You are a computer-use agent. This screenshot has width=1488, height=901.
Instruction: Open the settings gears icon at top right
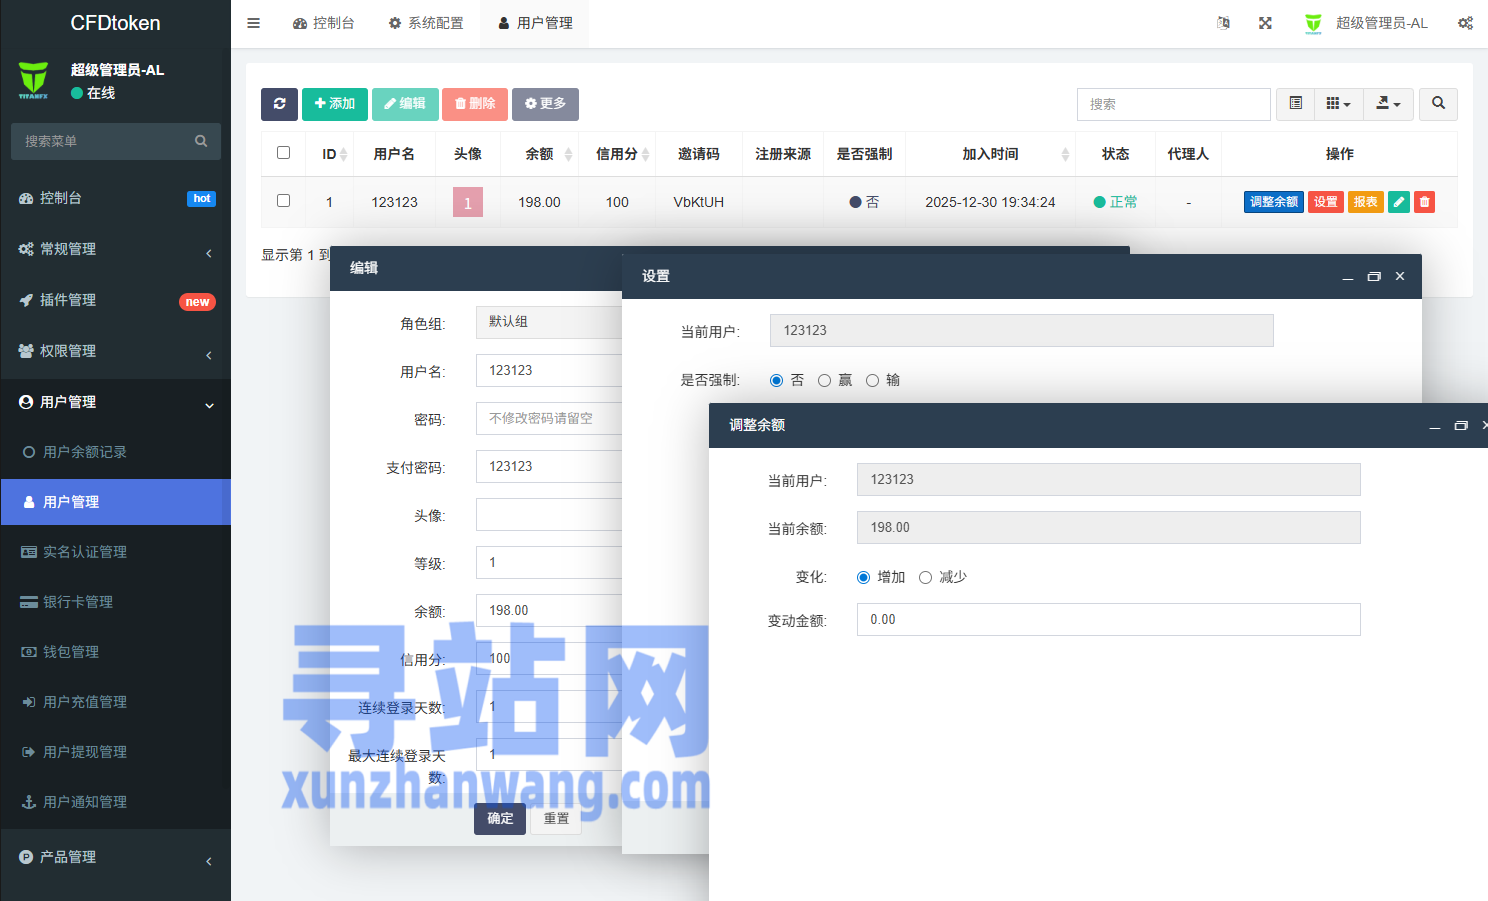pos(1465,23)
